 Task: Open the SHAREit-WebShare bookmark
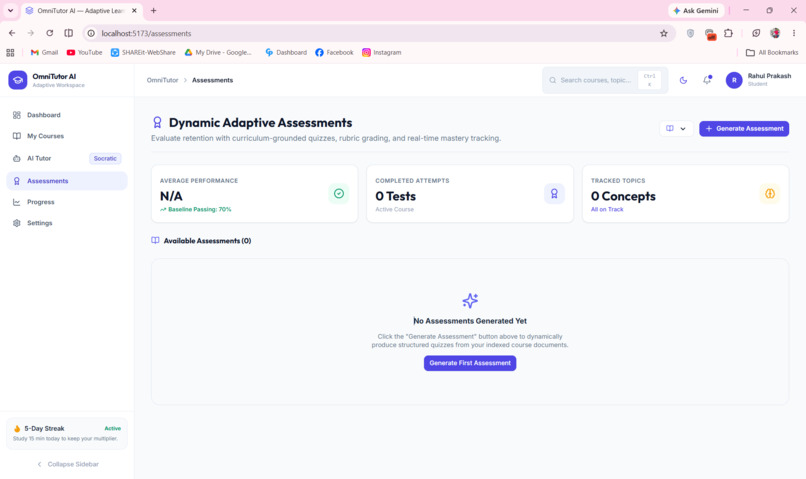[143, 52]
